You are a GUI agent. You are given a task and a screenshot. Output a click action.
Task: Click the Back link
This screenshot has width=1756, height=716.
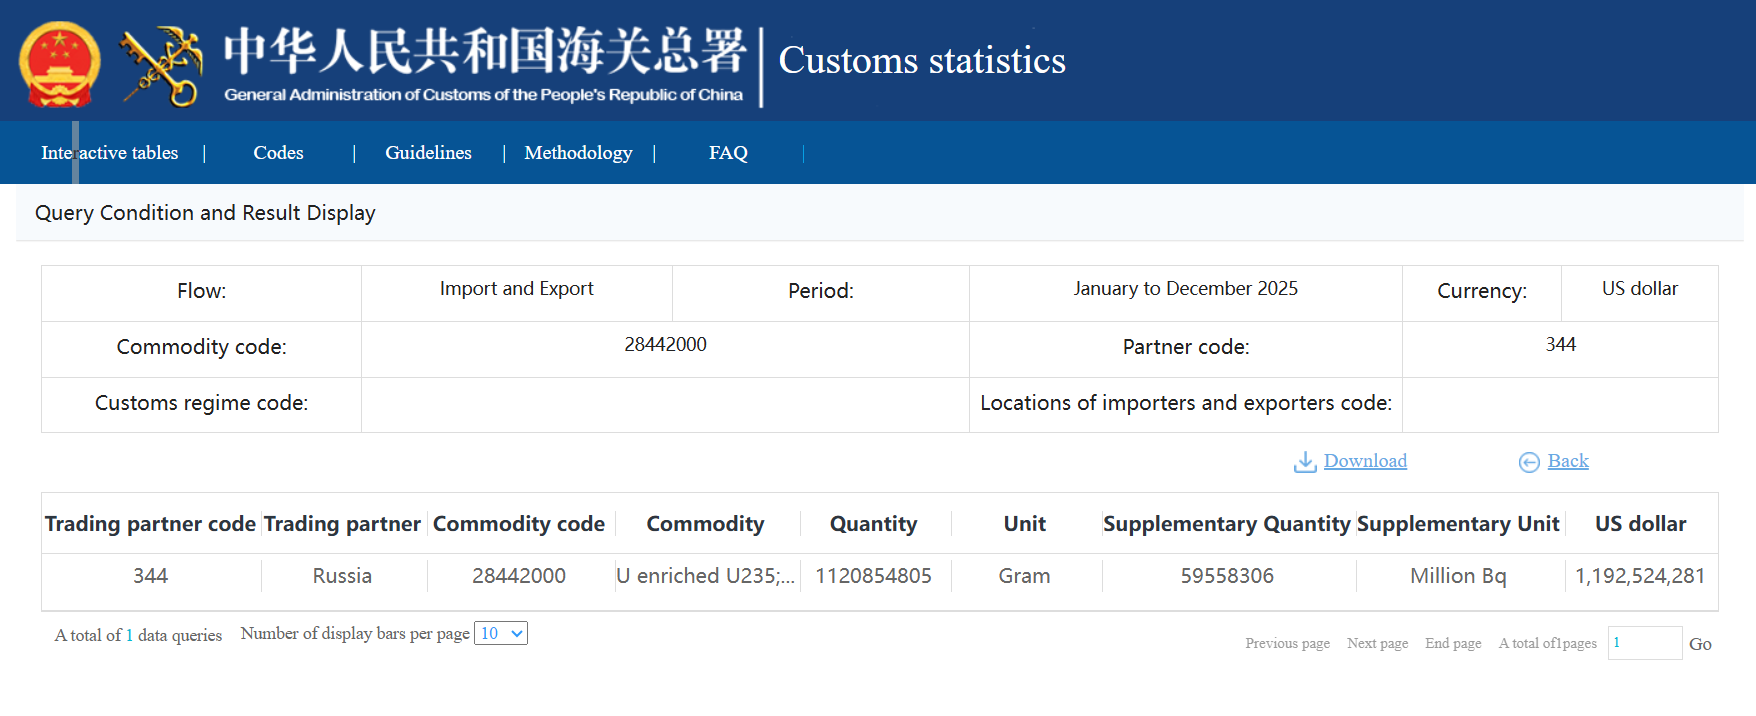click(1567, 461)
